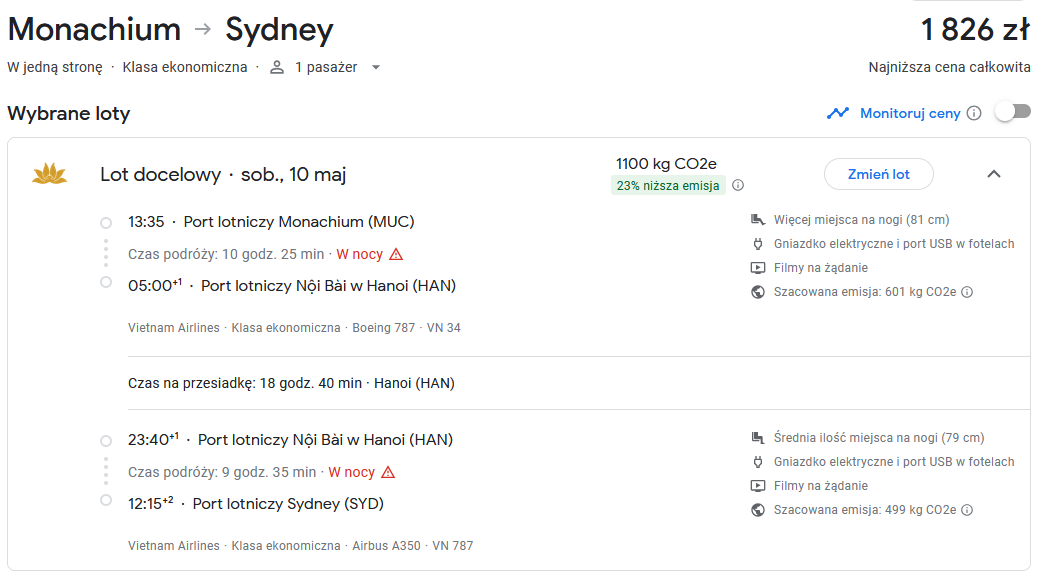Click the legroom seat icon (81 cm)
The image size is (1045, 587).
[758, 220]
